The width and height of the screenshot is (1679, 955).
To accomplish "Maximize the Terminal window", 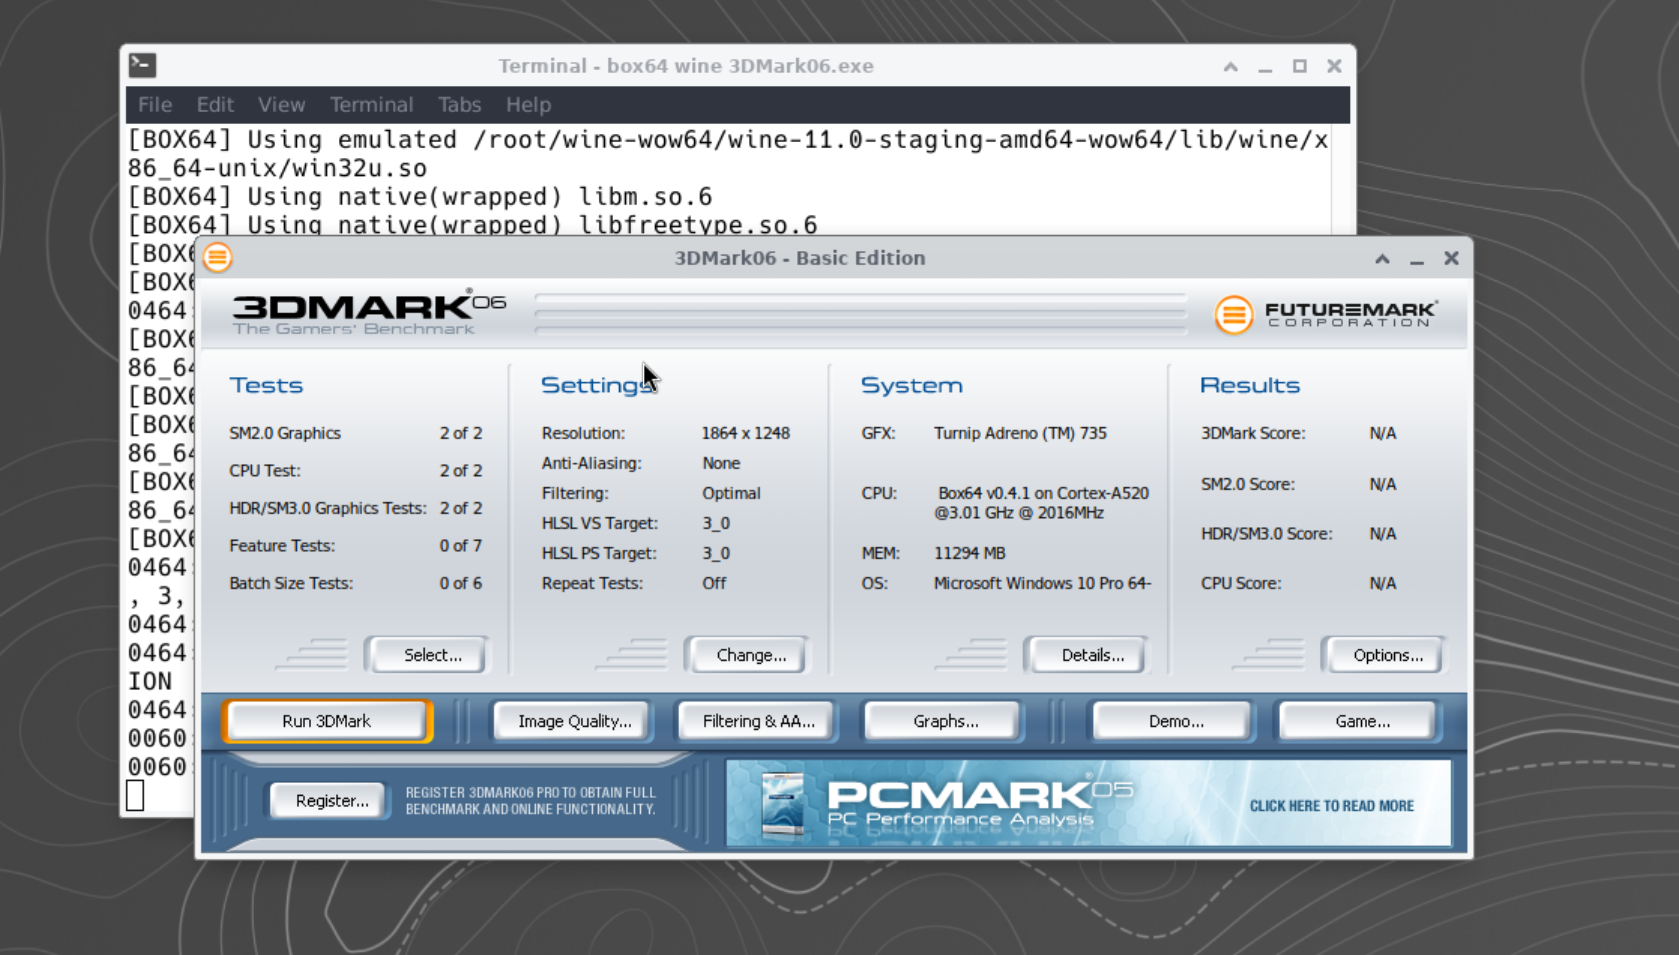I will point(1299,66).
